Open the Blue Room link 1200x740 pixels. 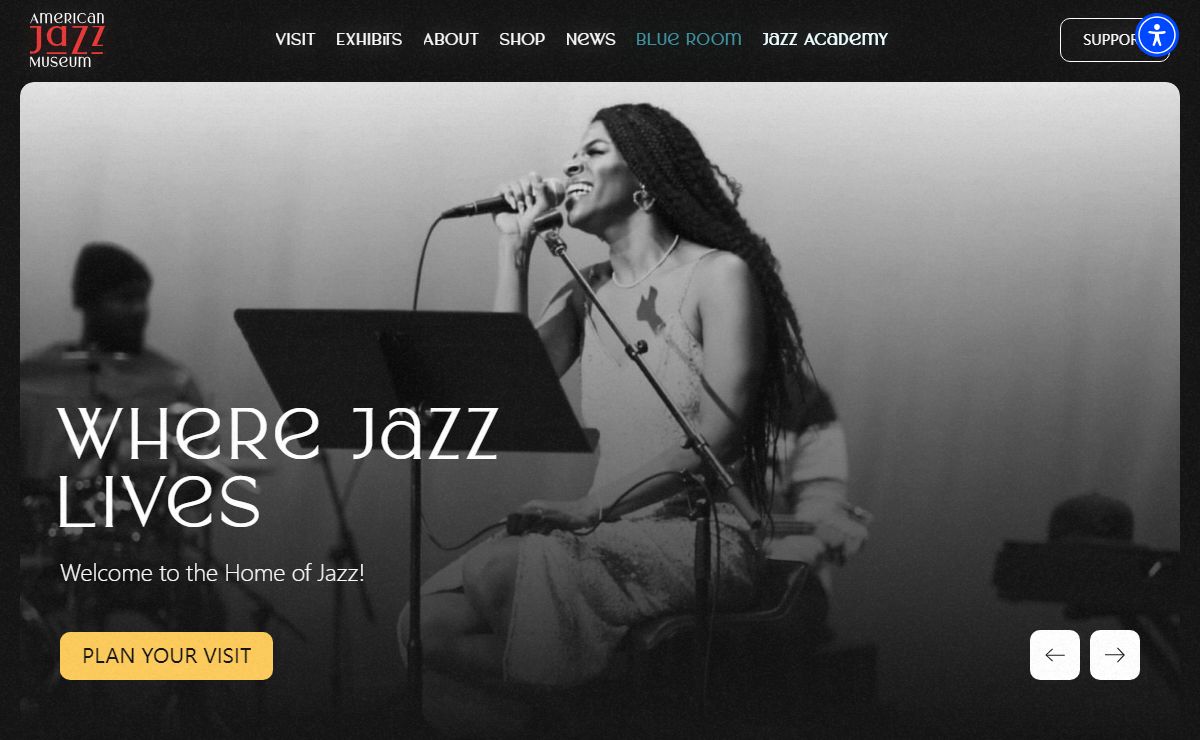pyautogui.click(x=689, y=39)
